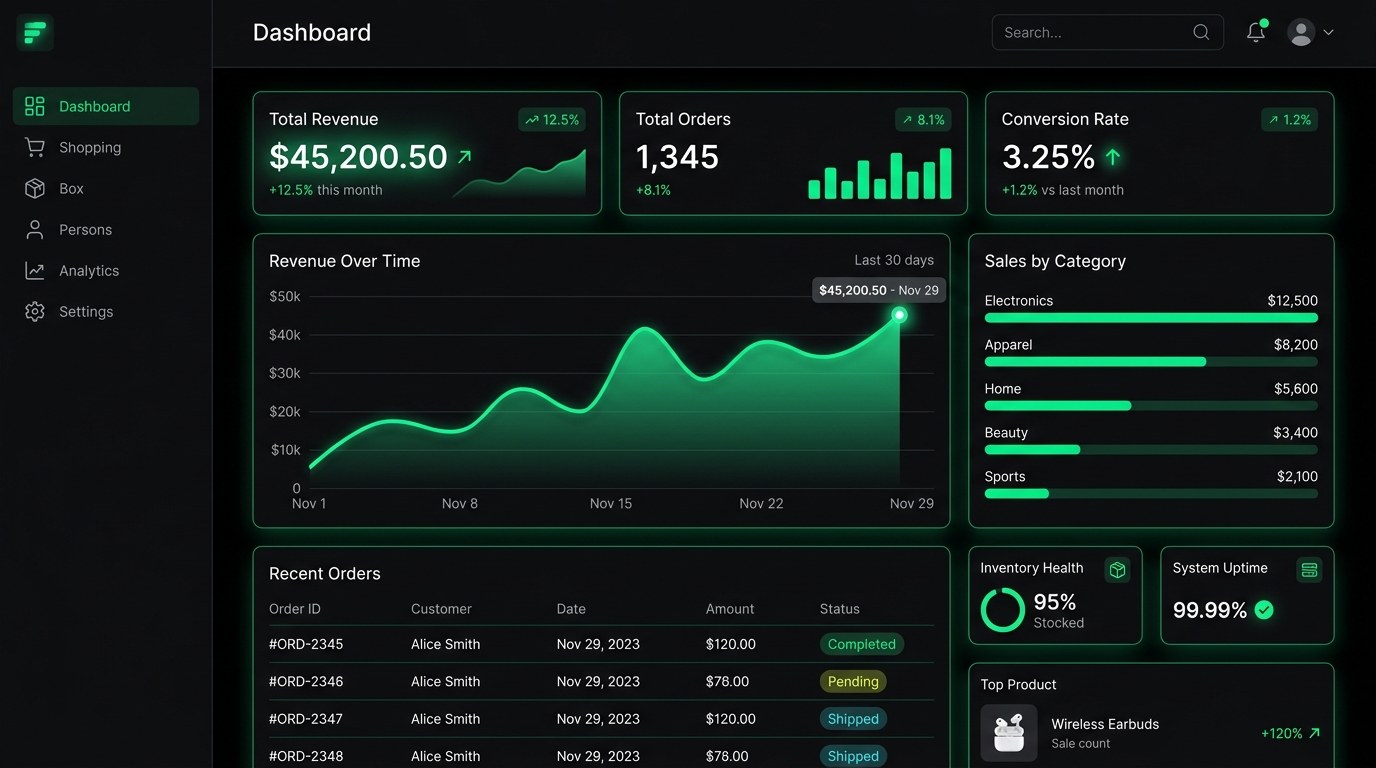
Task: Click the search magnifier icon
Action: [1201, 32]
